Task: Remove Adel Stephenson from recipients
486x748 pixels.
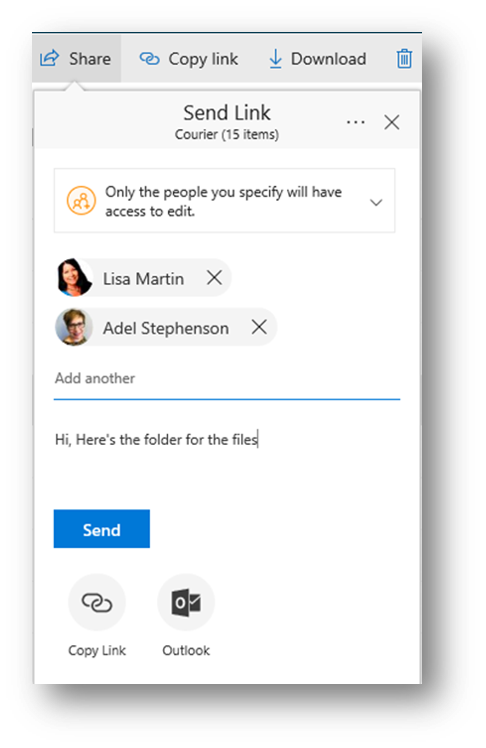Action: (x=259, y=327)
